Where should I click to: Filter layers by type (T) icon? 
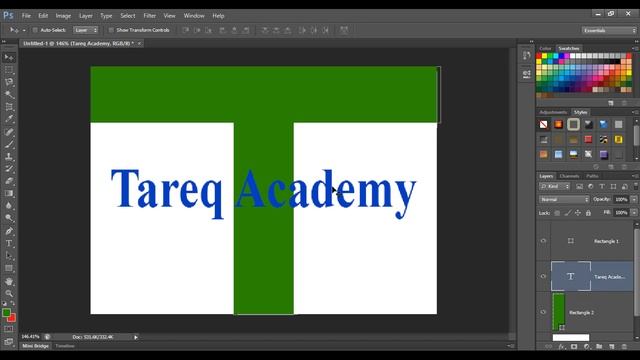(602, 187)
